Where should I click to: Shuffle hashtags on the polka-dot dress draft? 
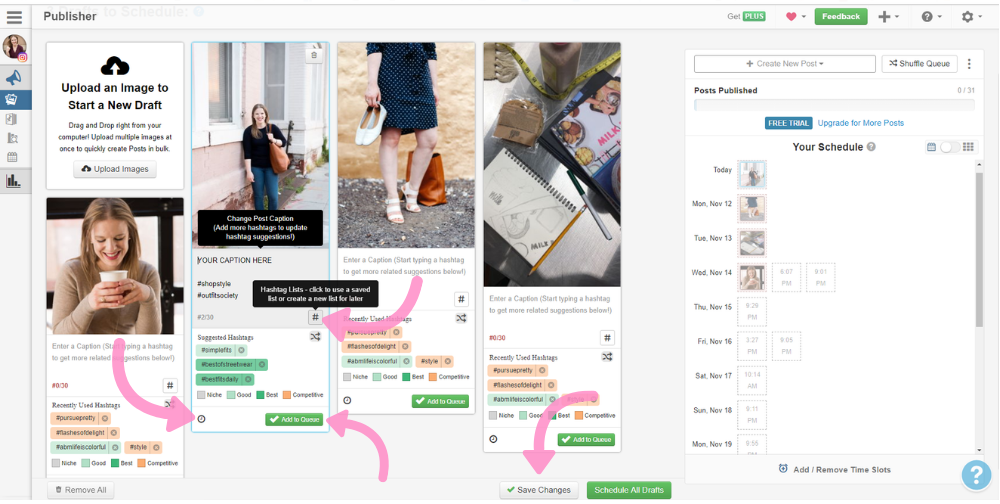point(461,318)
